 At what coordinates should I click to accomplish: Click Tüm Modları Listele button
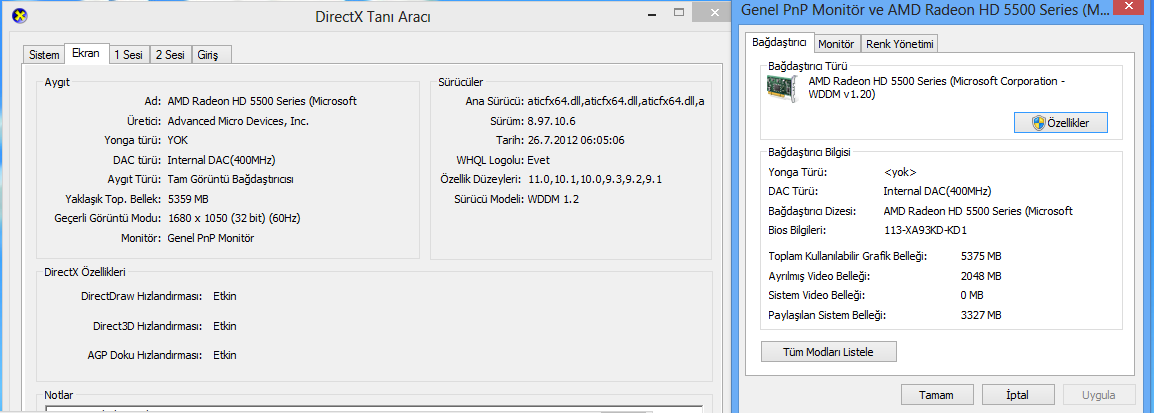[829, 352]
